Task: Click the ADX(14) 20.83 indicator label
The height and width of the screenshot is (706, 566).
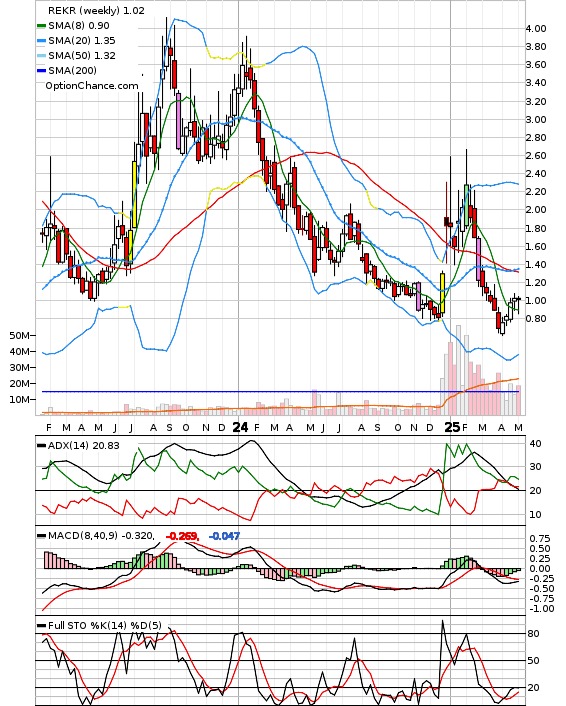Action: pyautogui.click(x=83, y=446)
